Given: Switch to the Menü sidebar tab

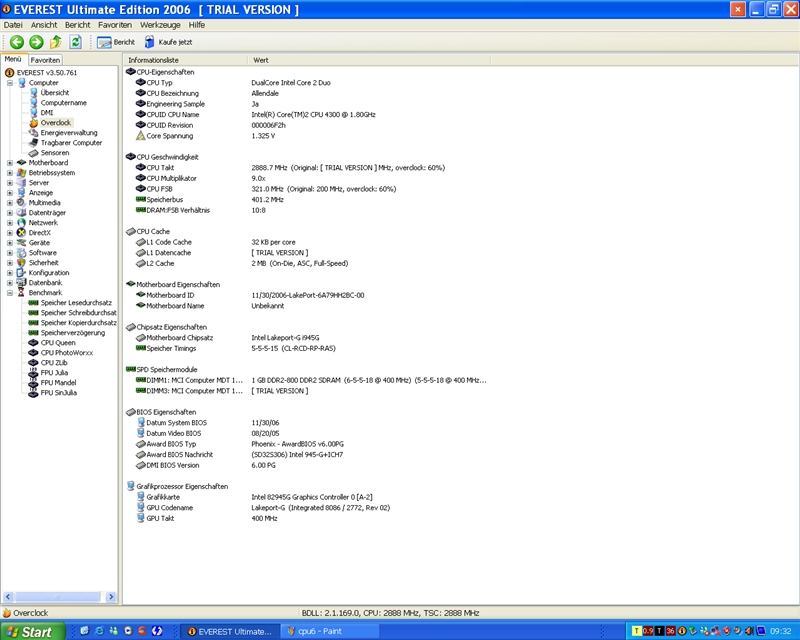Looking at the screenshot, I should [x=13, y=59].
